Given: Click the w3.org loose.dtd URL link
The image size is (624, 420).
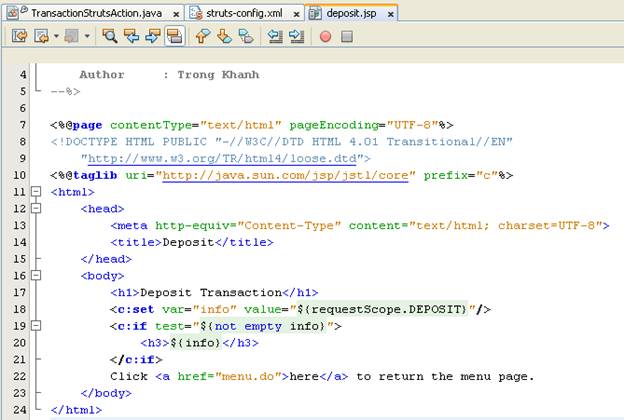Looking at the screenshot, I should [x=222, y=158].
